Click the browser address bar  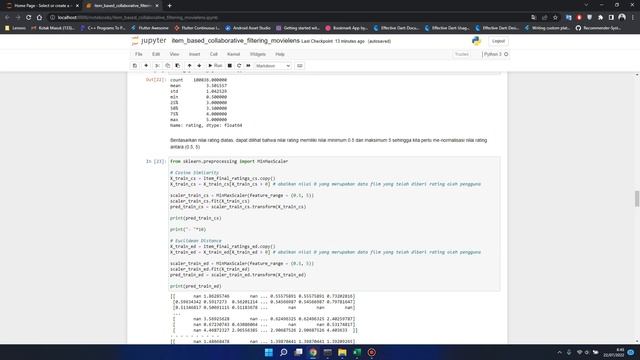click(x=286, y=18)
